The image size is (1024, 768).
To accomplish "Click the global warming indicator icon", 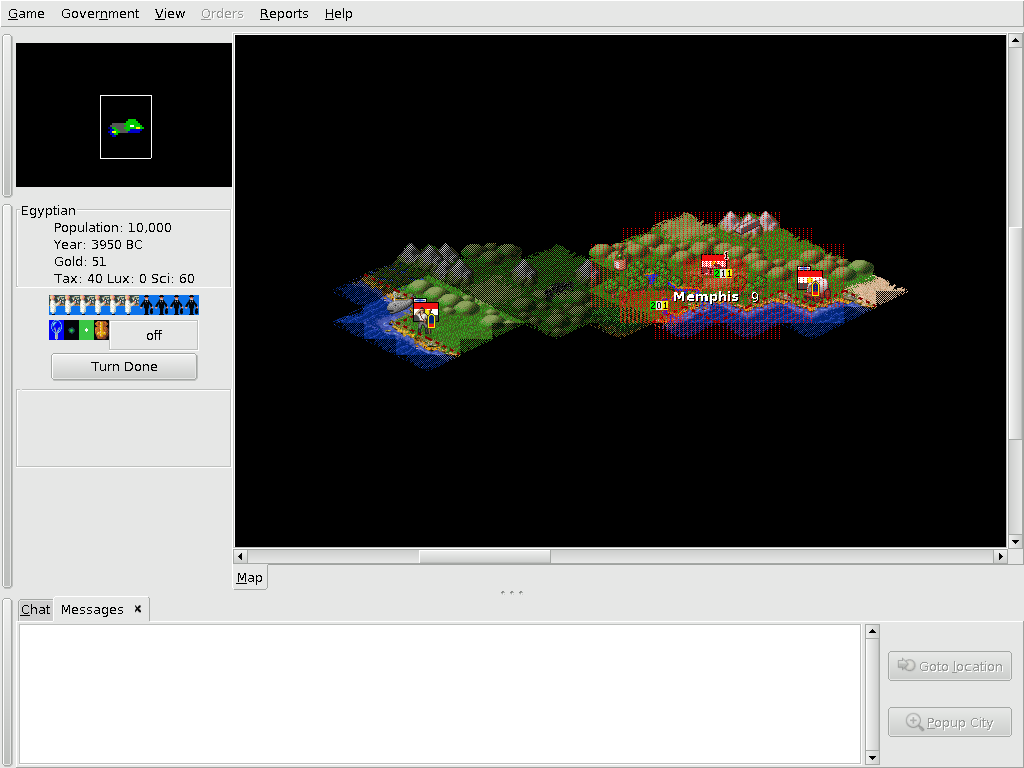I will [71, 330].
